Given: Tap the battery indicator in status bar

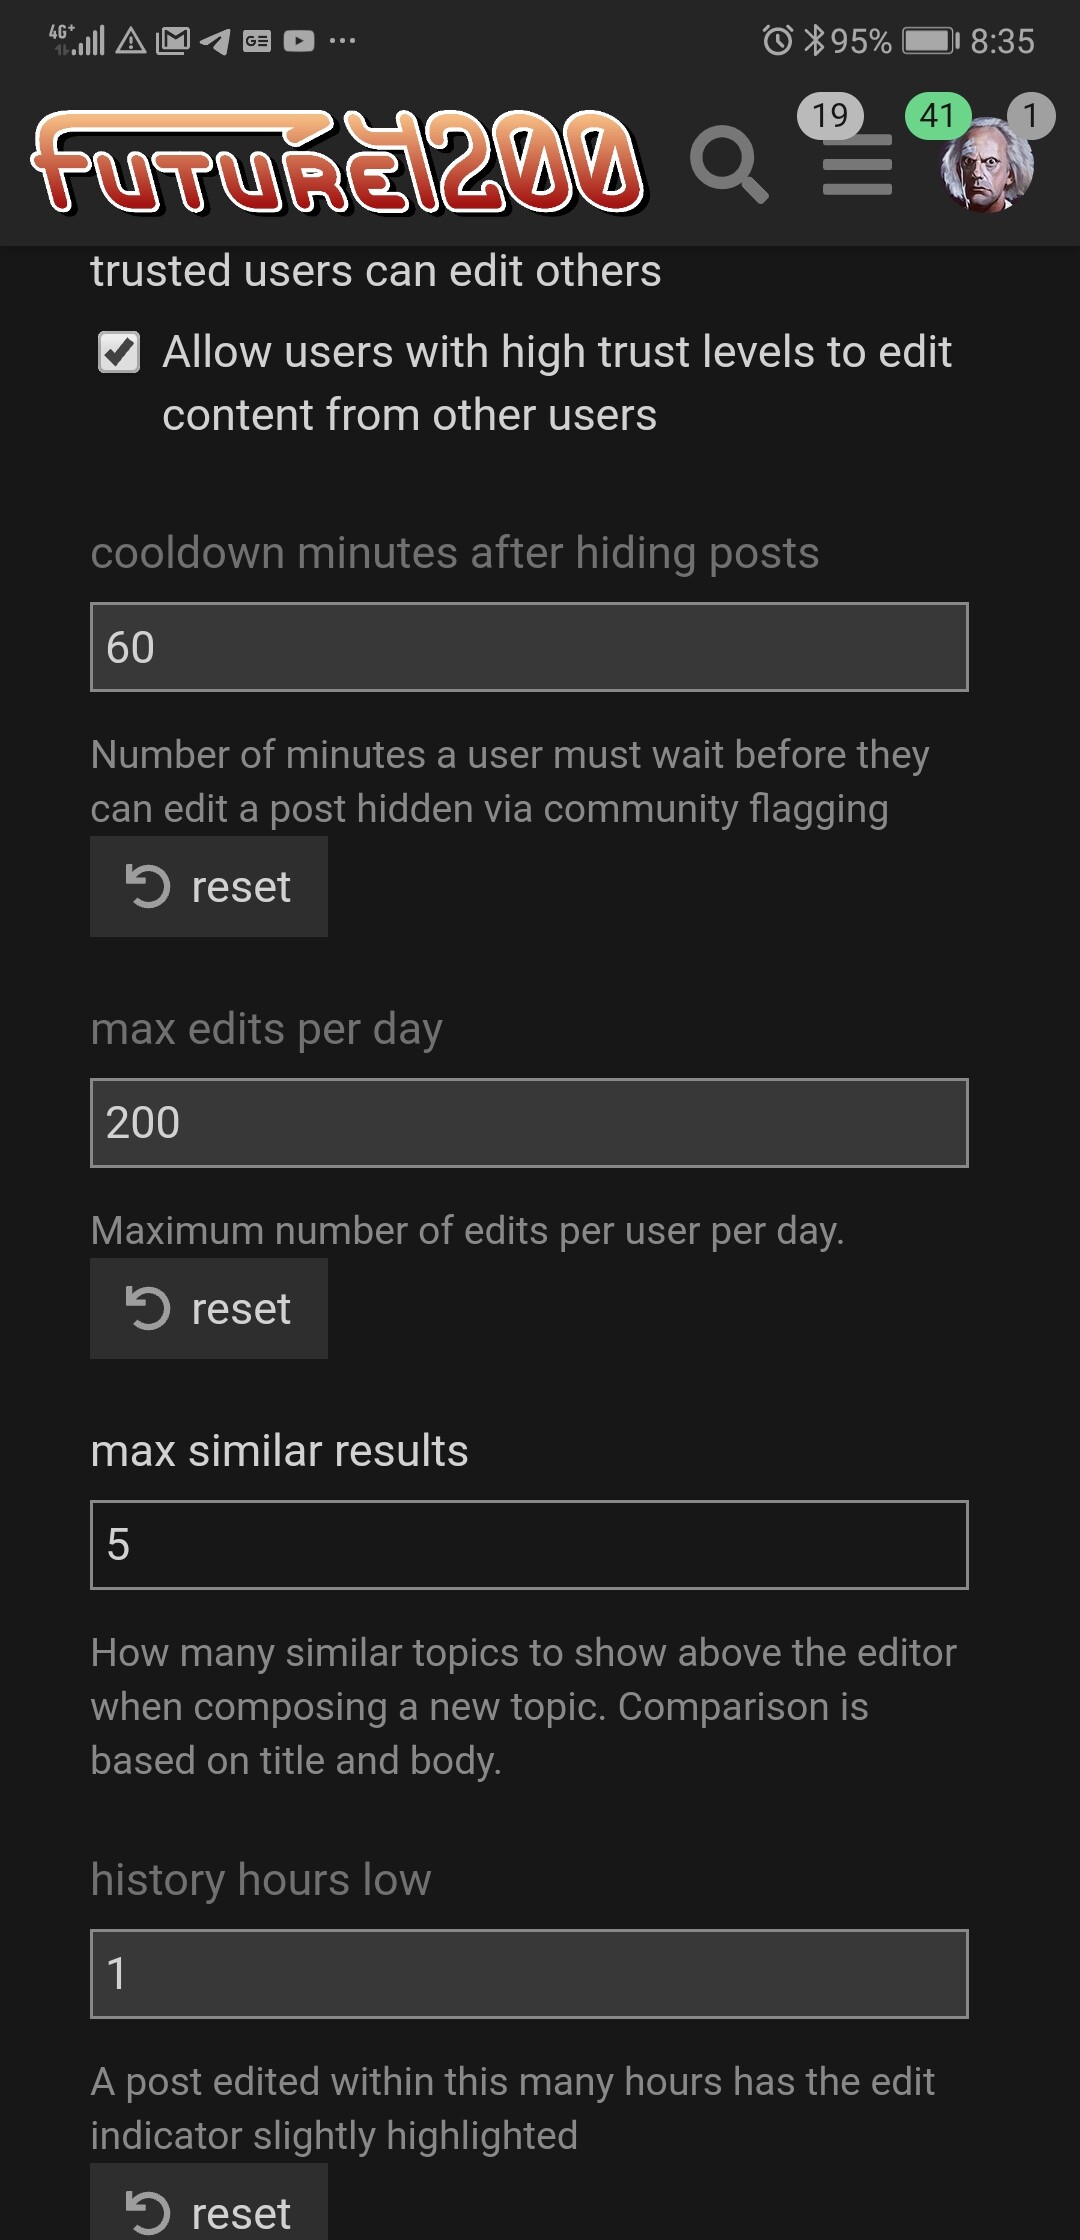Looking at the screenshot, I should pos(930,41).
